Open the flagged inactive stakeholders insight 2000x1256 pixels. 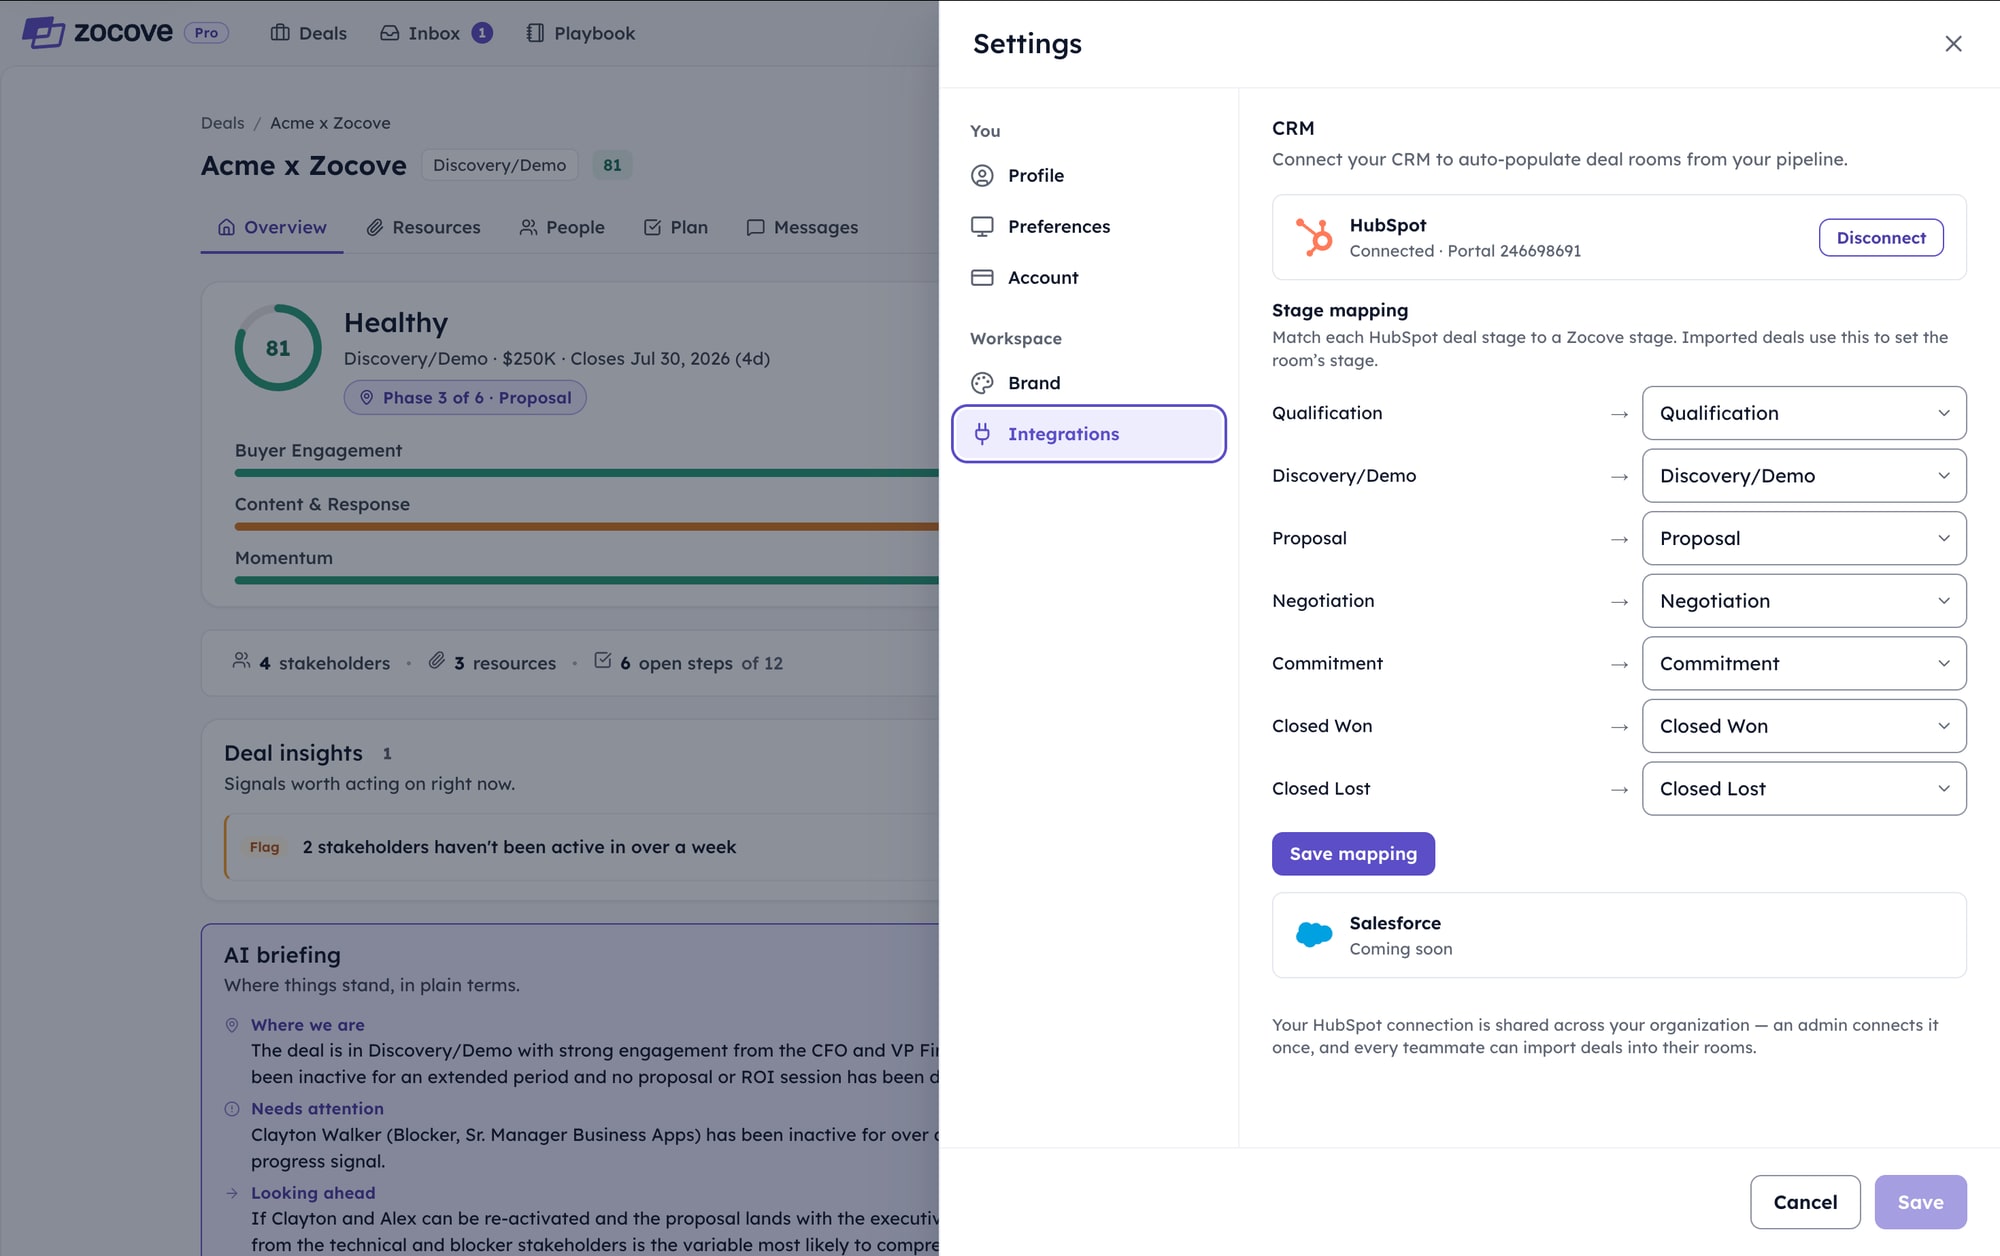coord(582,847)
